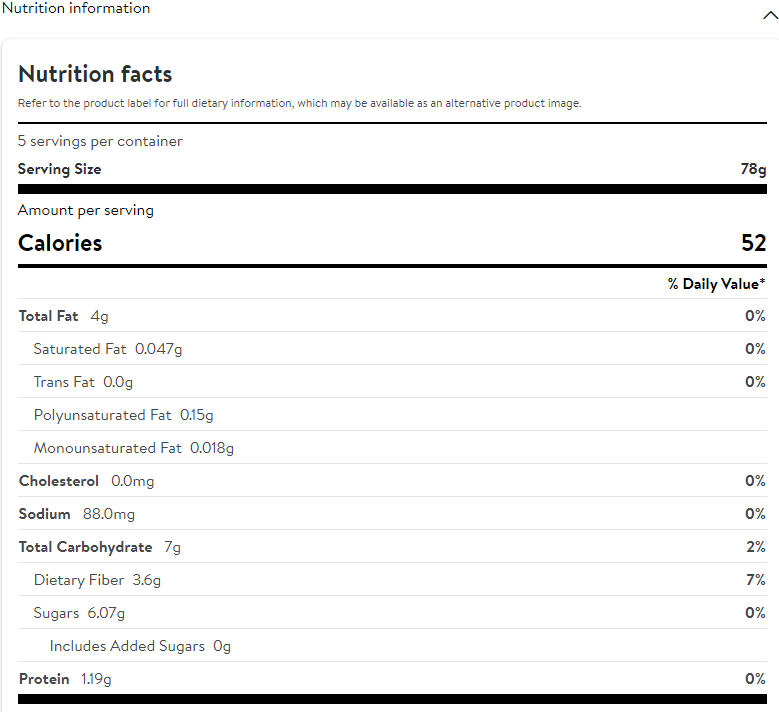
Task: Click the 7% Dietary Fiber daily value
Action: (755, 580)
